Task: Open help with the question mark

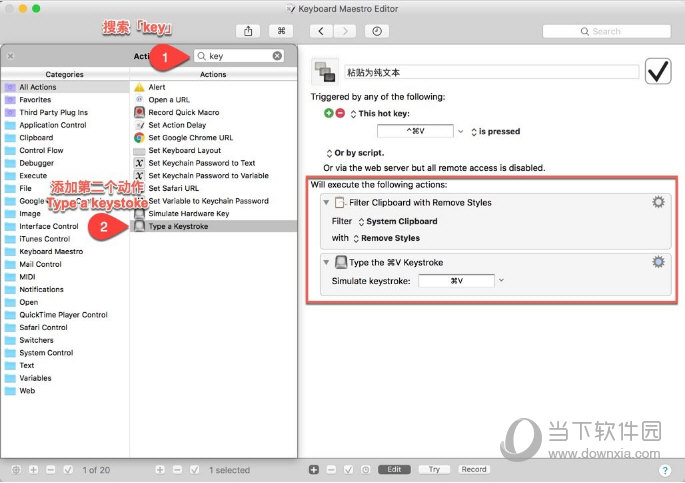Action: (664, 470)
